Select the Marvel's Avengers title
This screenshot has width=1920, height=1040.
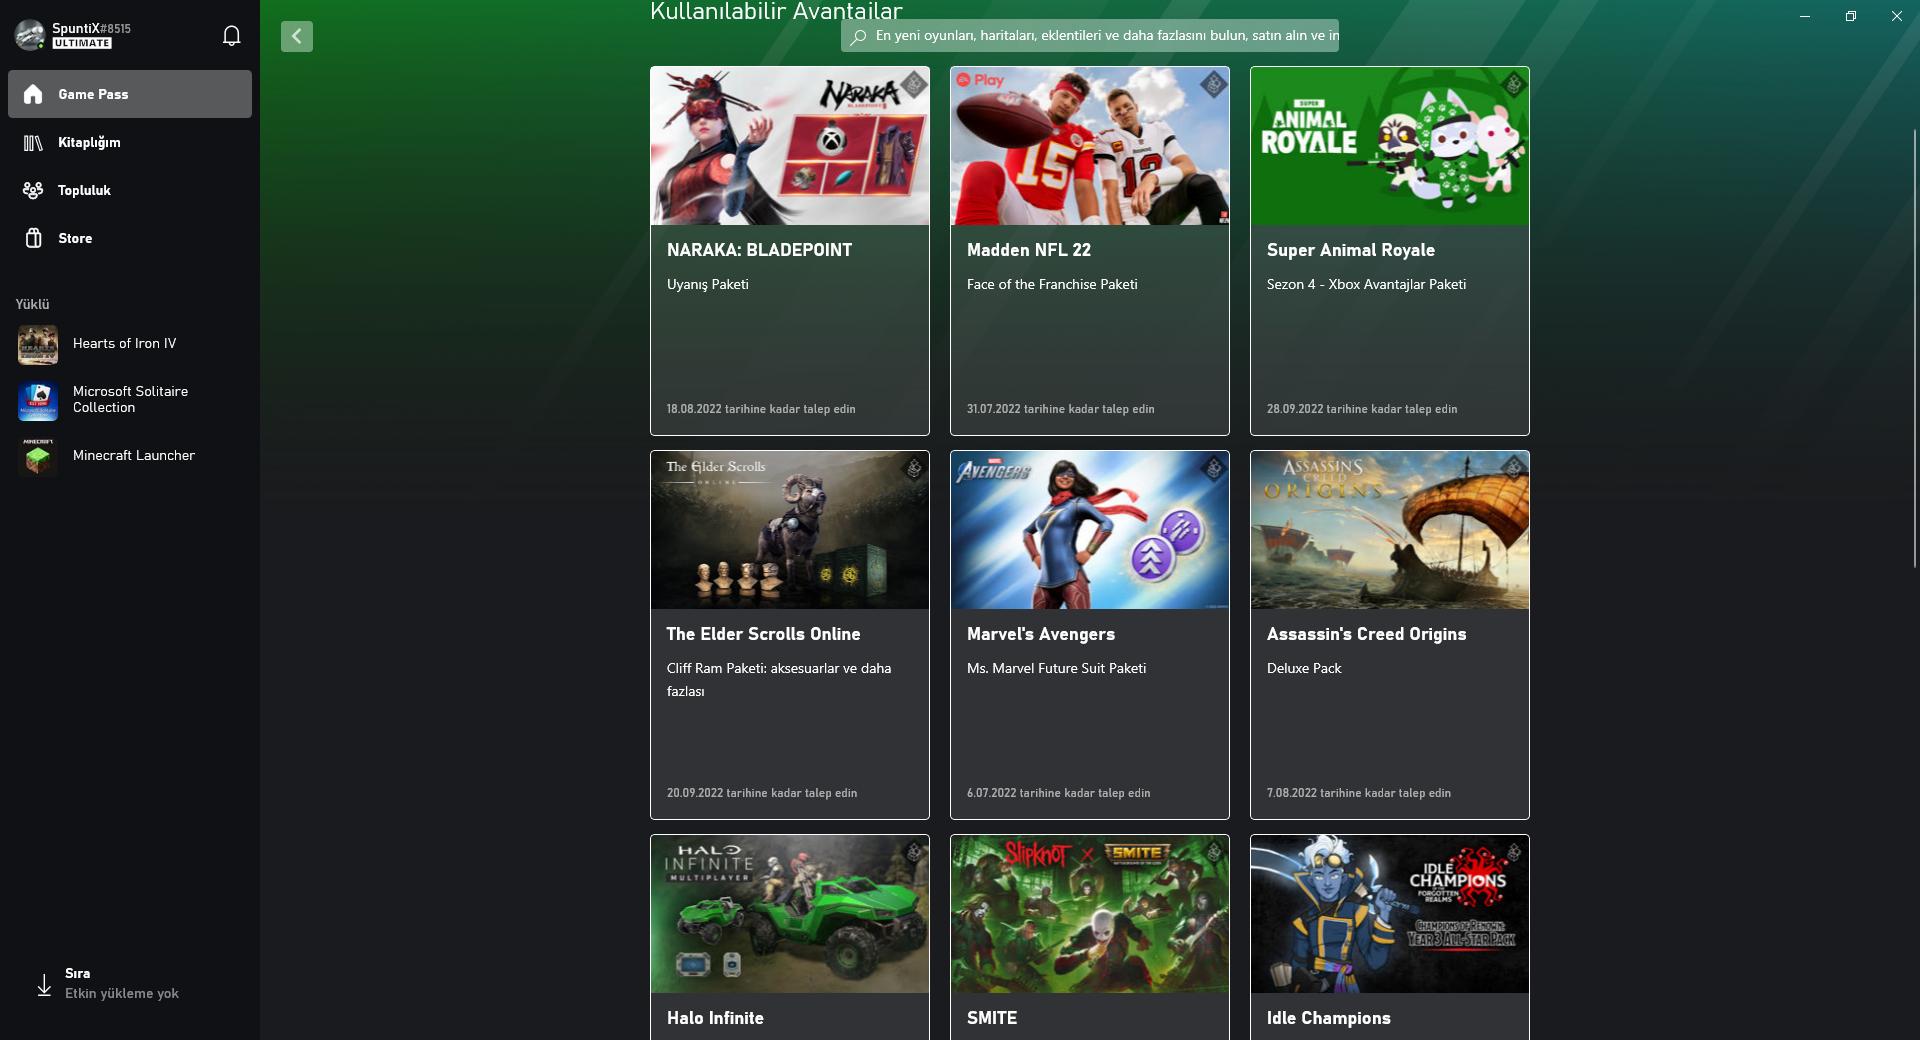[x=1041, y=634]
